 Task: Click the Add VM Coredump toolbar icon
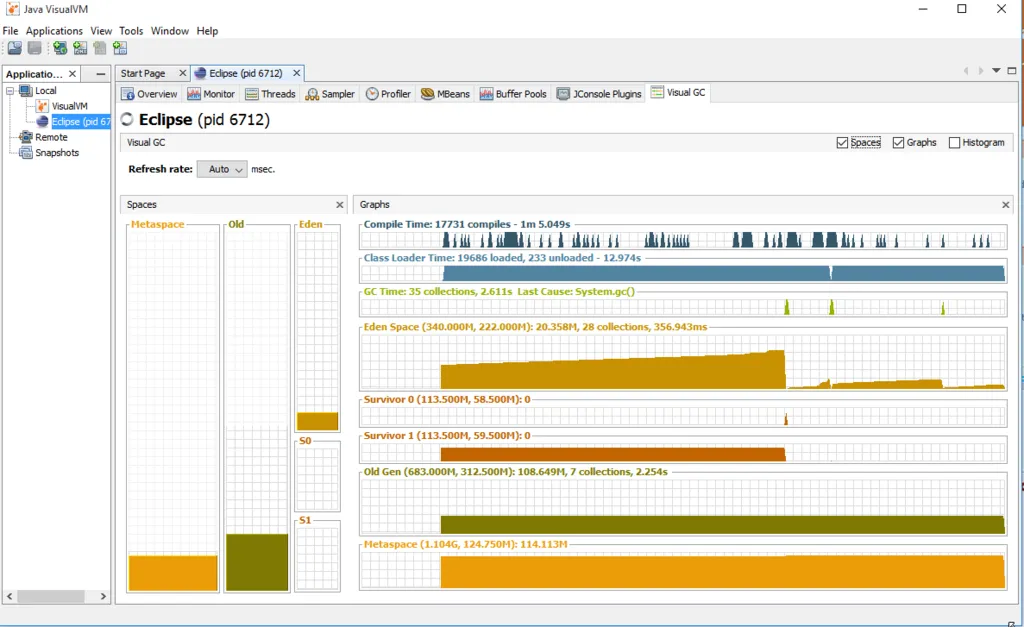(99, 48)
